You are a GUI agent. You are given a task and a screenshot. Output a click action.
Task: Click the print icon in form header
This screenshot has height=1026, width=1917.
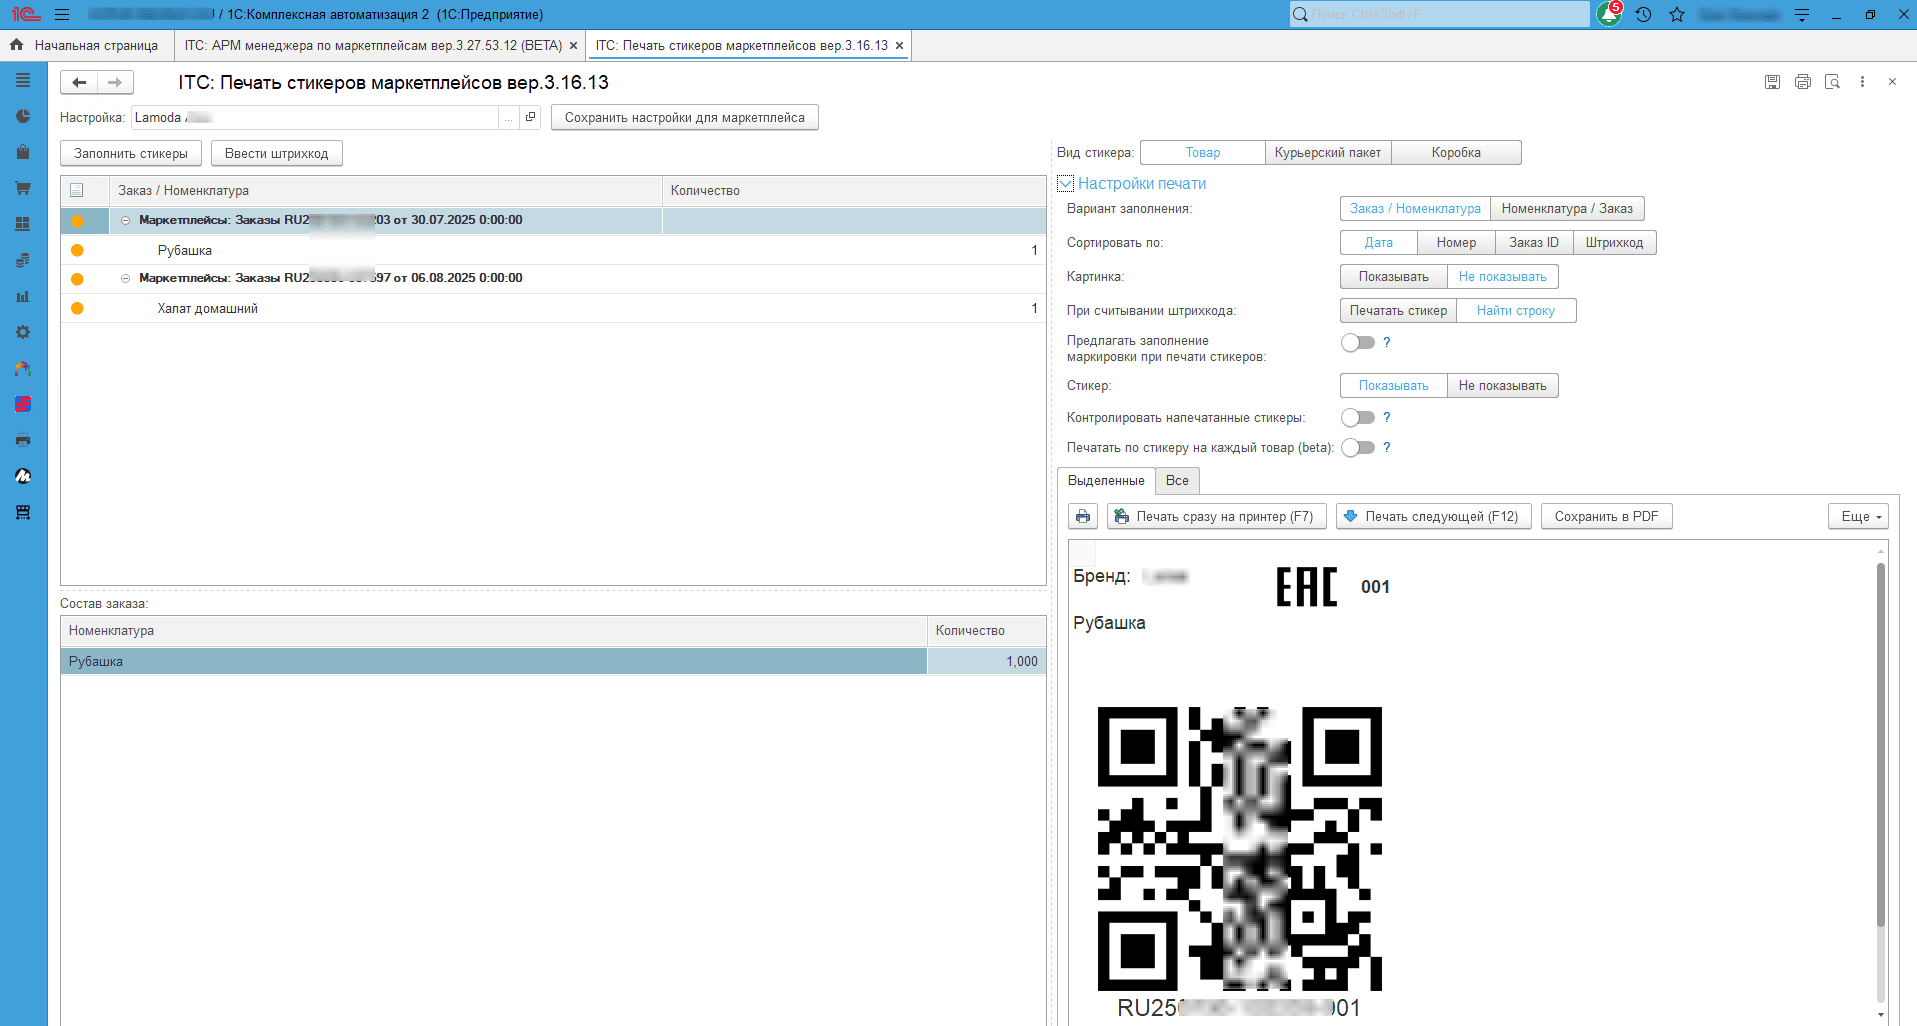coord(1802,82)
